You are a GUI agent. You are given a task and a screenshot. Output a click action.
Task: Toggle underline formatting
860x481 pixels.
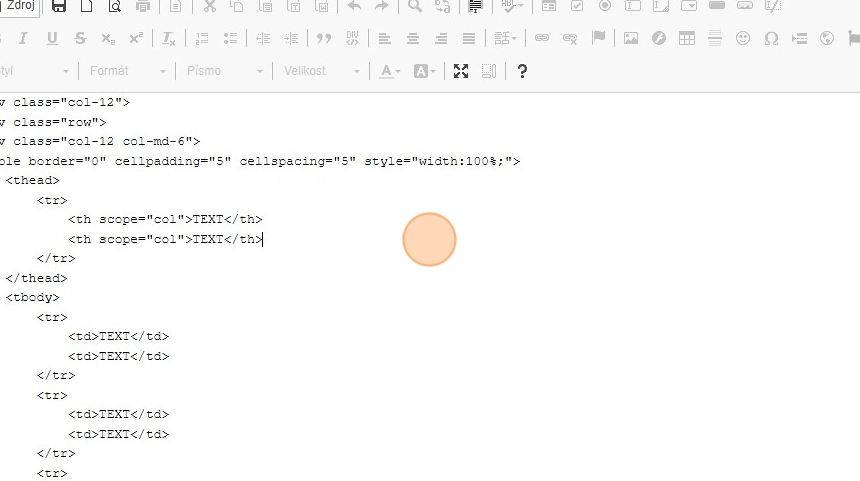click(x=51, y=39)
